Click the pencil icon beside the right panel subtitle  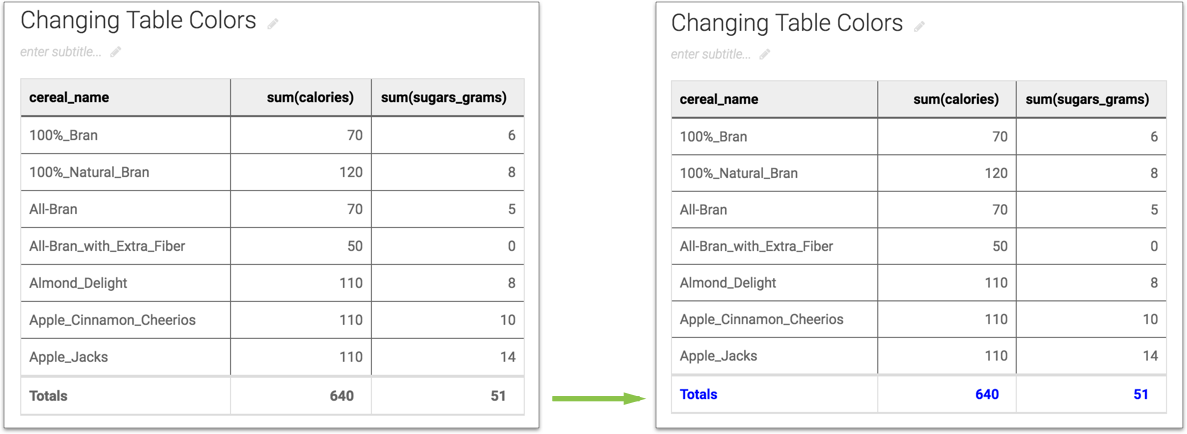pos(765,55)
